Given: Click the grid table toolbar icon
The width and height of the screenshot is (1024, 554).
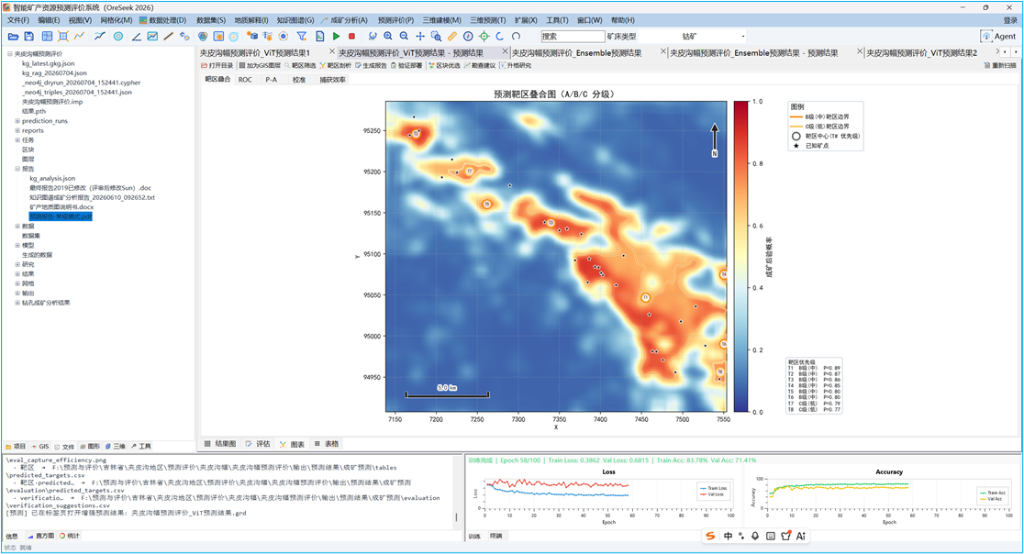Looking at the screenshot, I should click(x=47, y=37).
